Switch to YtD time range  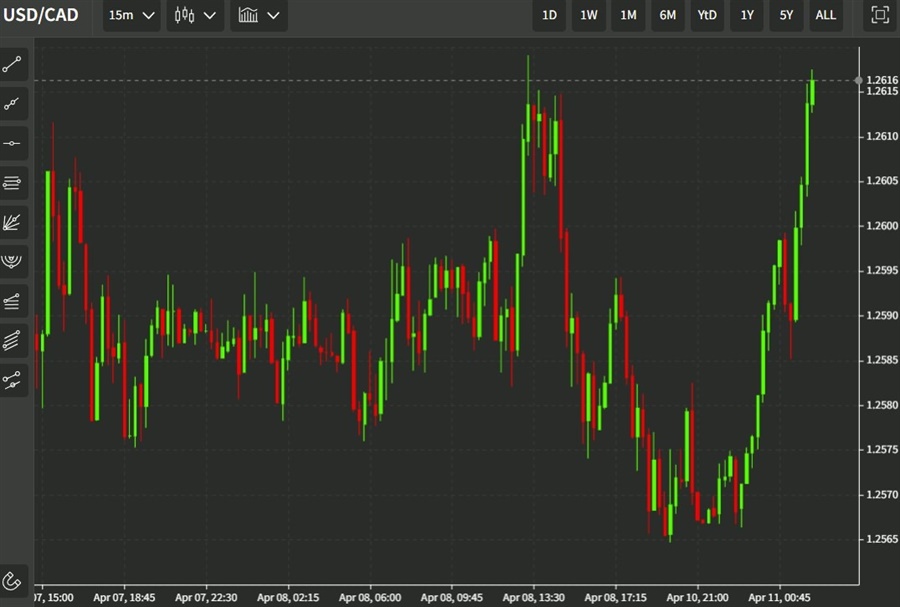[x=707, y=15]
